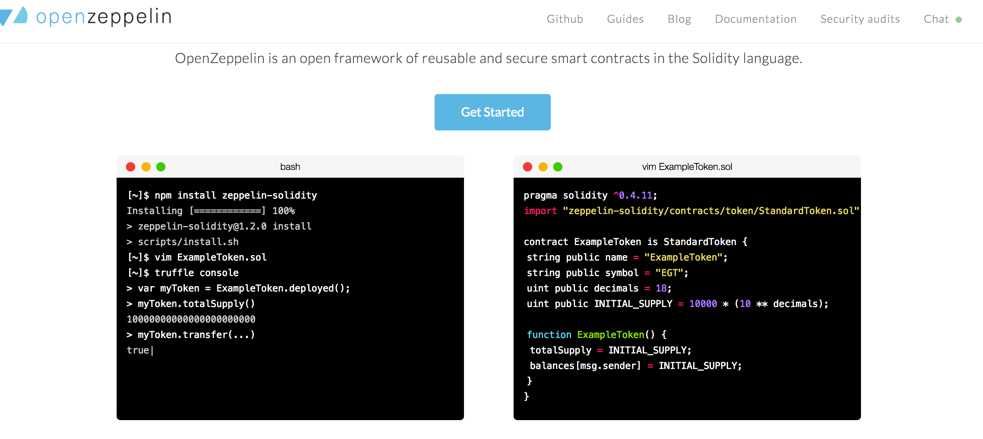Open Documentation from the top navigation

click(755, 19)
